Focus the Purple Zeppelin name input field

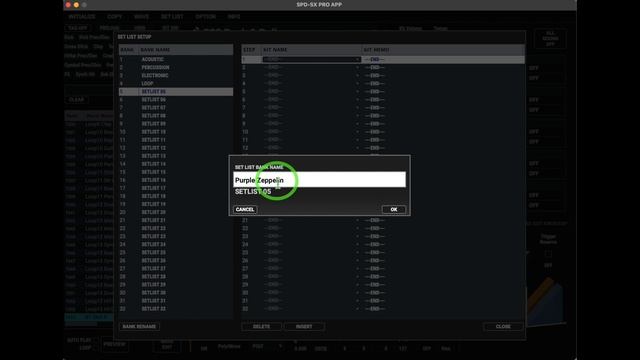(320, 180)
